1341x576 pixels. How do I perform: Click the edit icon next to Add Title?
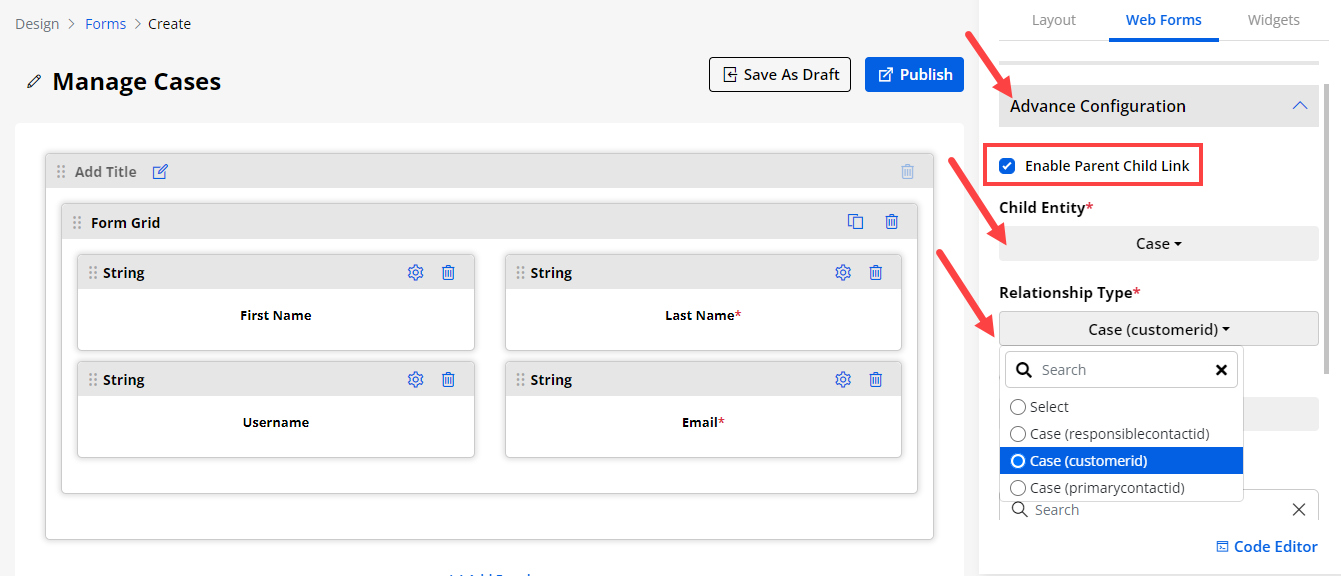coord(160,172)
